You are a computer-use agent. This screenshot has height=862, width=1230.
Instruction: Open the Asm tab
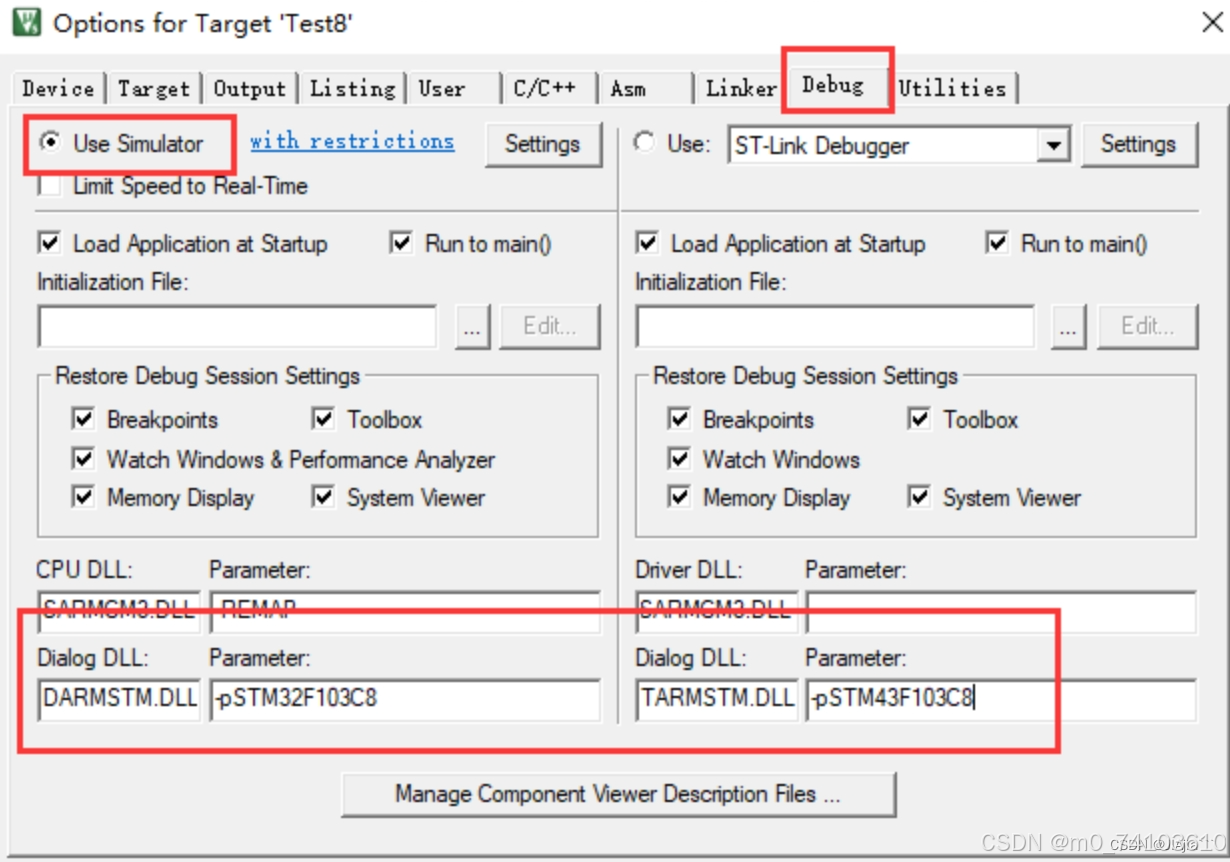point(628,88)
